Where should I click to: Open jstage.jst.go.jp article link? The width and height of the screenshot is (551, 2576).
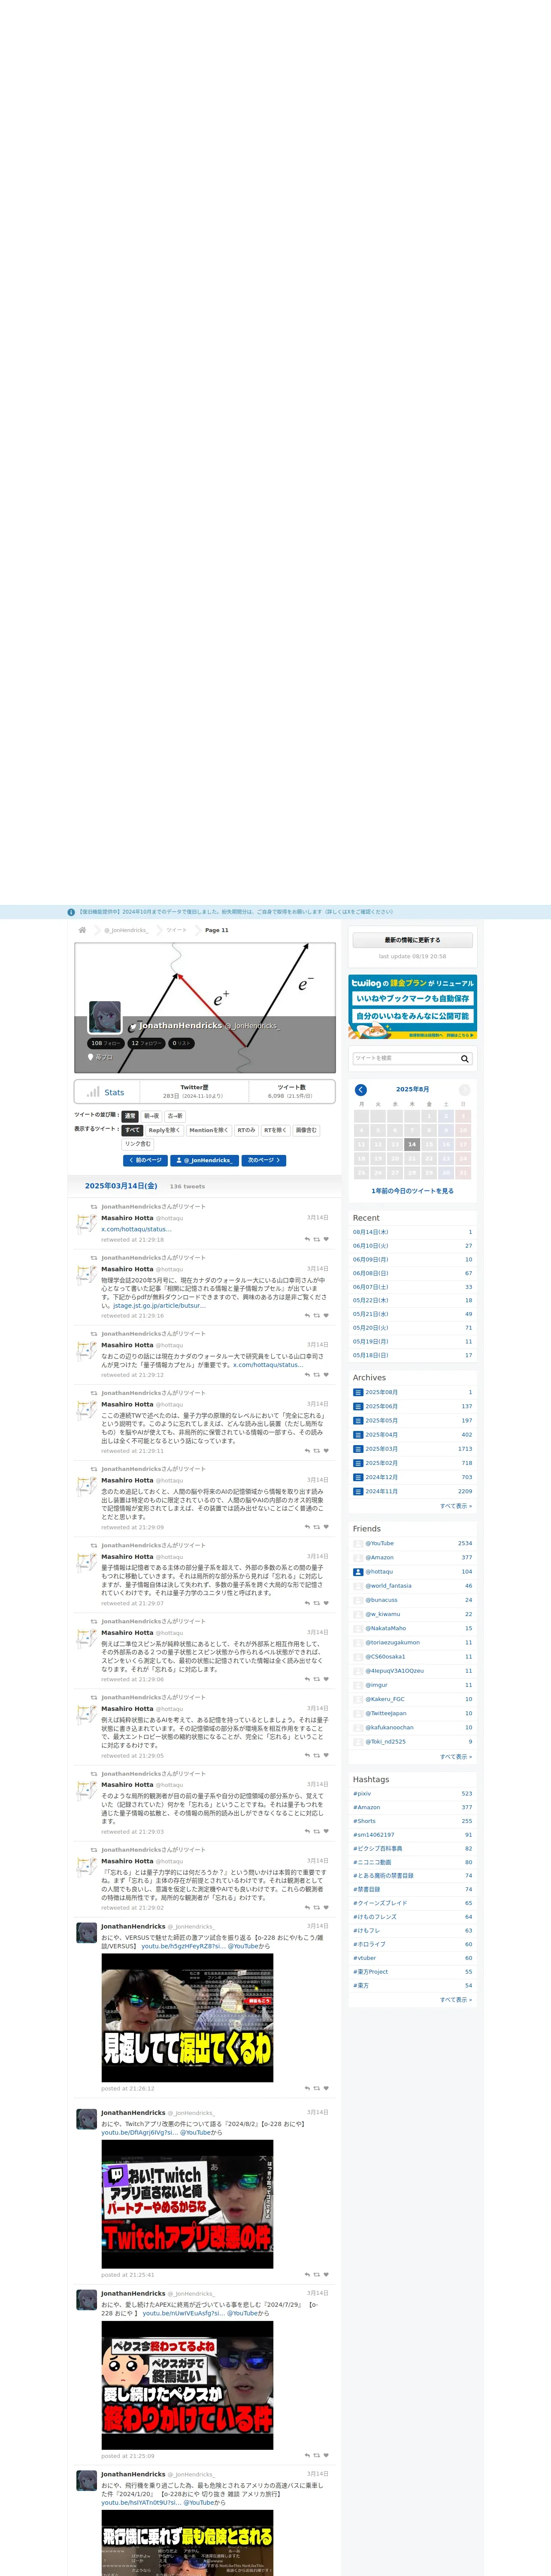(x=159, y=1305)
